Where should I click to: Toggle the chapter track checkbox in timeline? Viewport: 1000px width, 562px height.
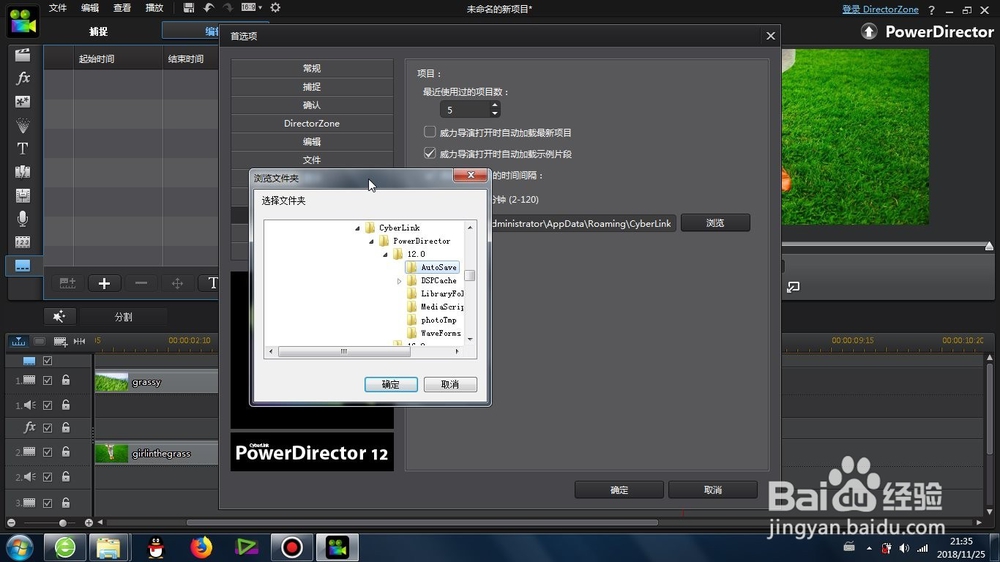[x=47, y=360]
